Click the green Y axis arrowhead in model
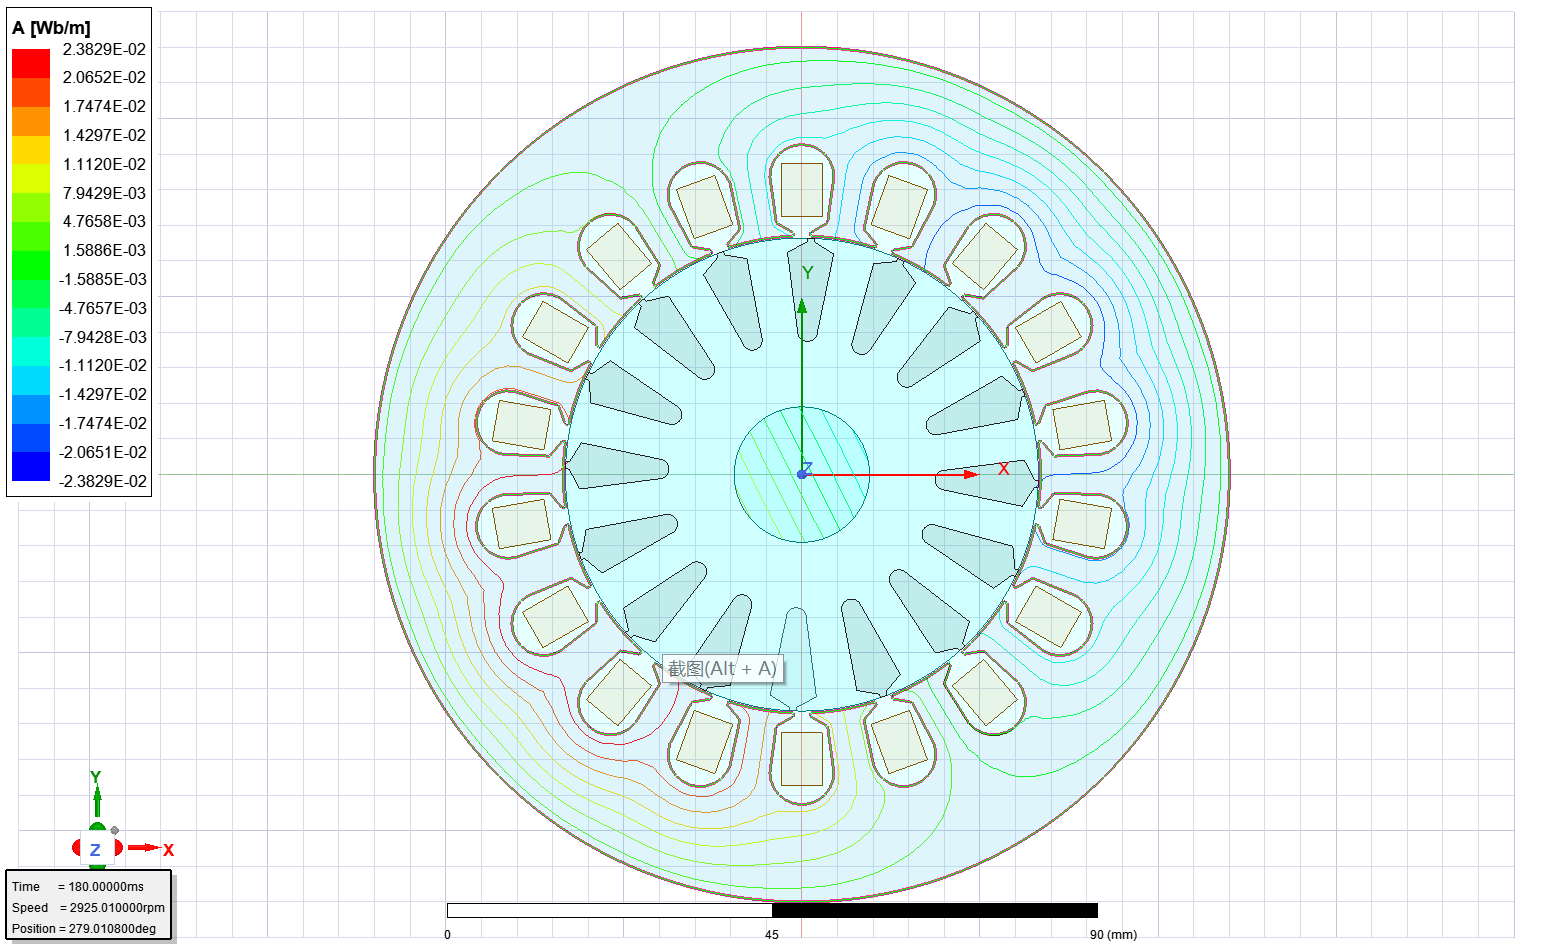Screen dimensions: 1545x945 pyautogui.click(x=801, y=305)
